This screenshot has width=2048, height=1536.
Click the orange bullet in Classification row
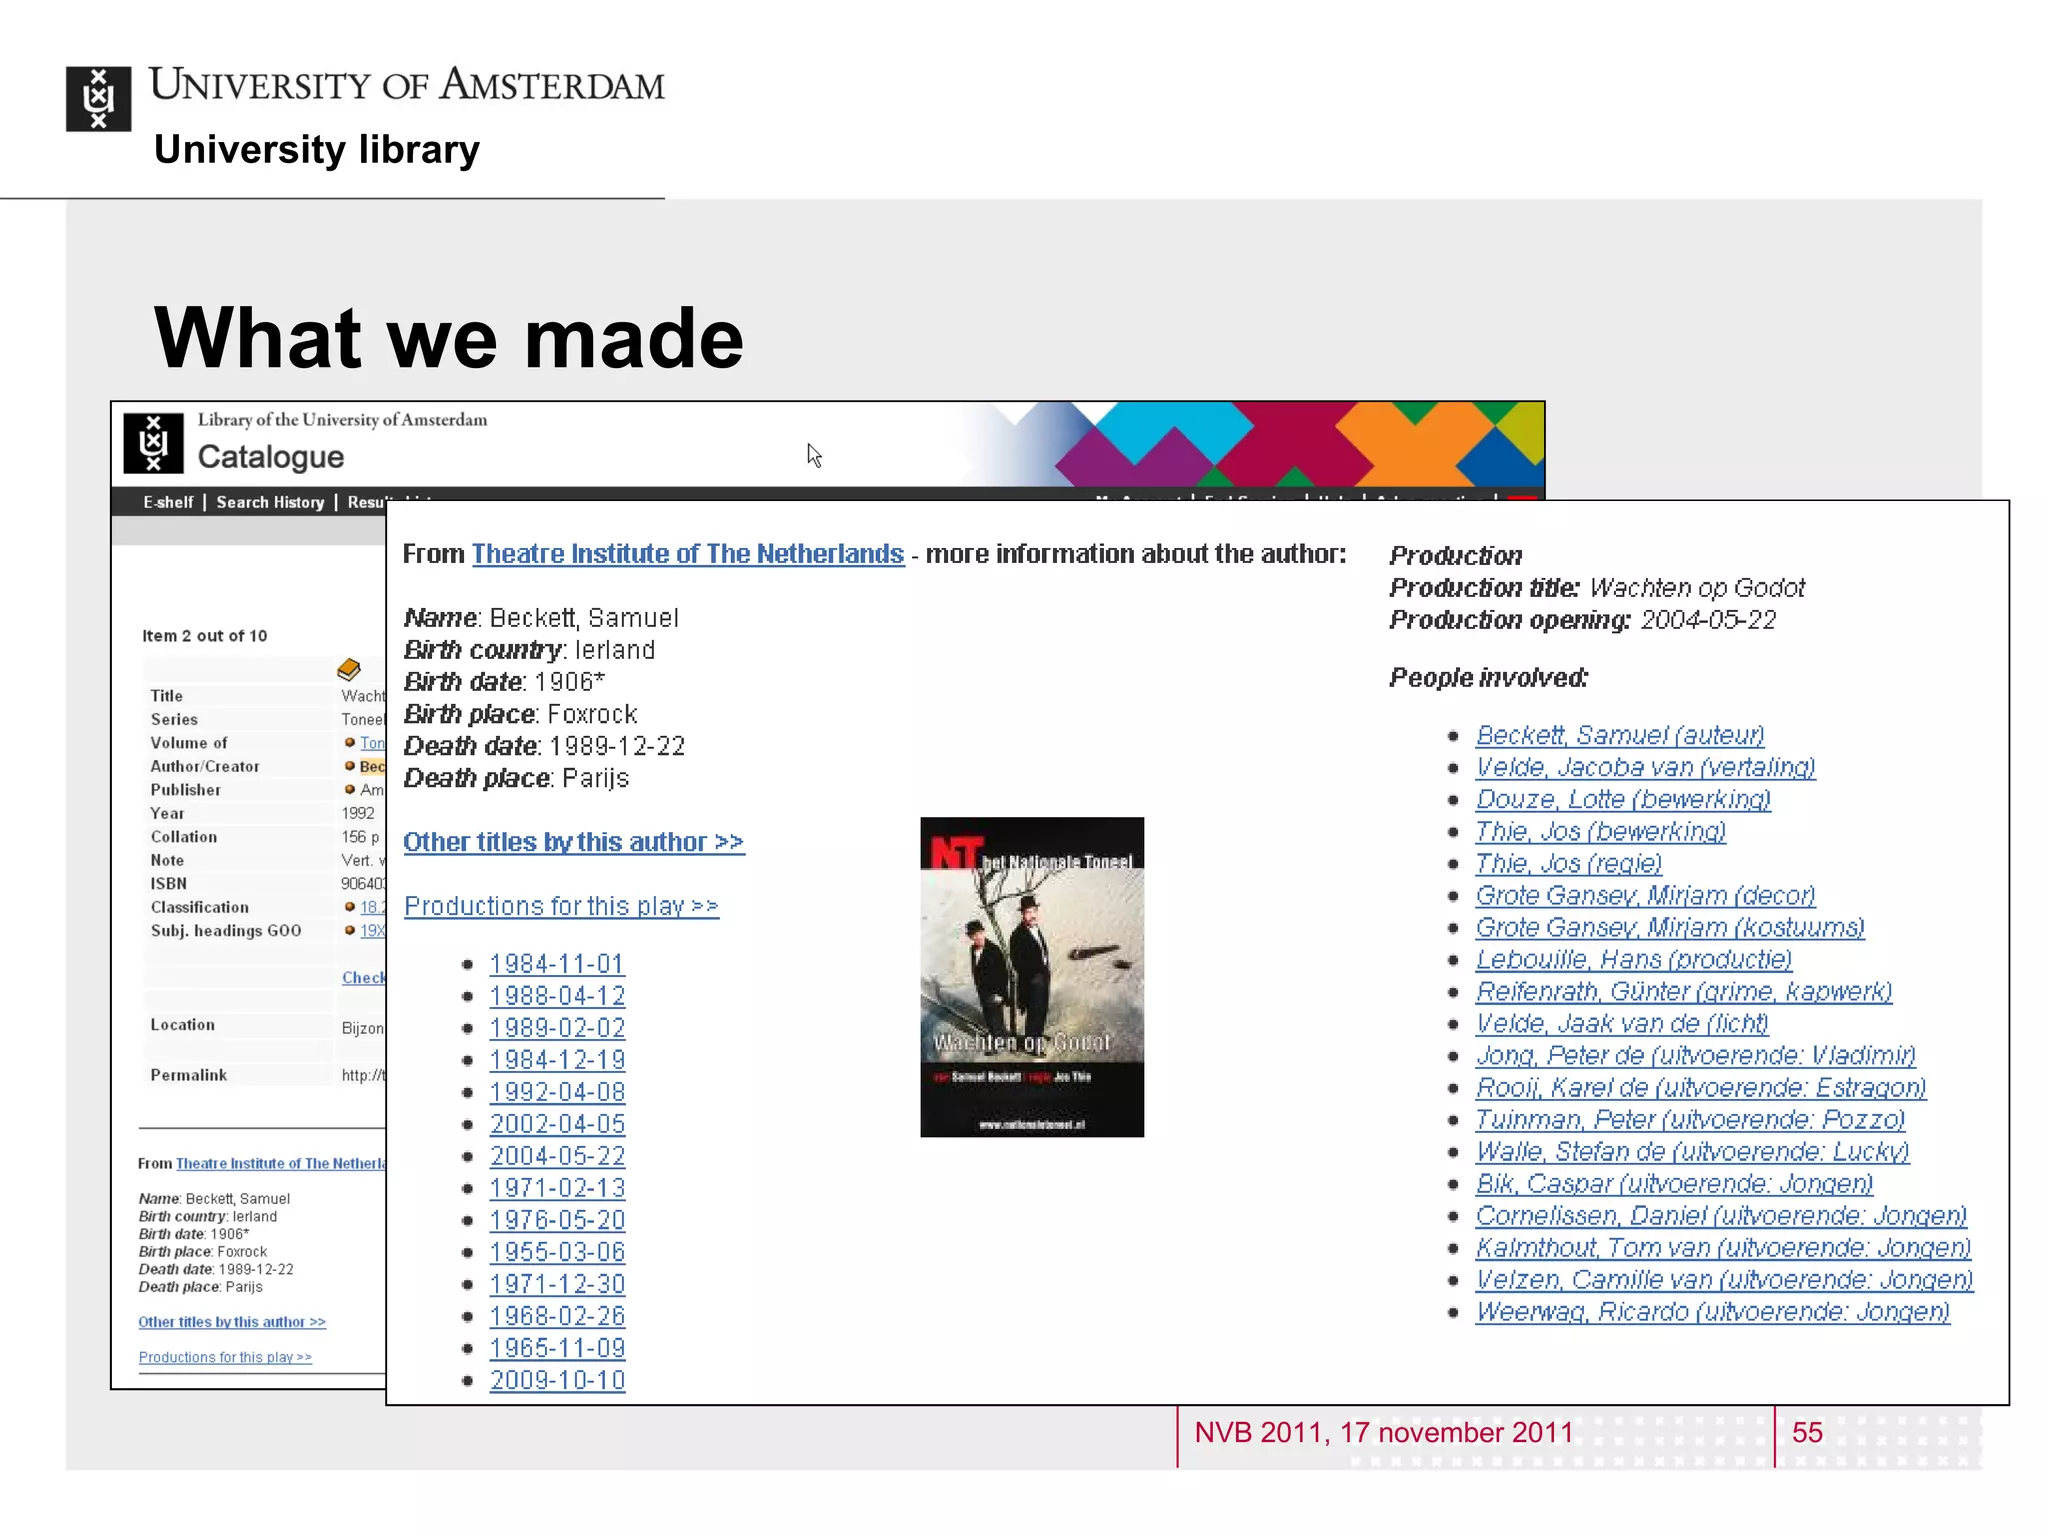350,907
